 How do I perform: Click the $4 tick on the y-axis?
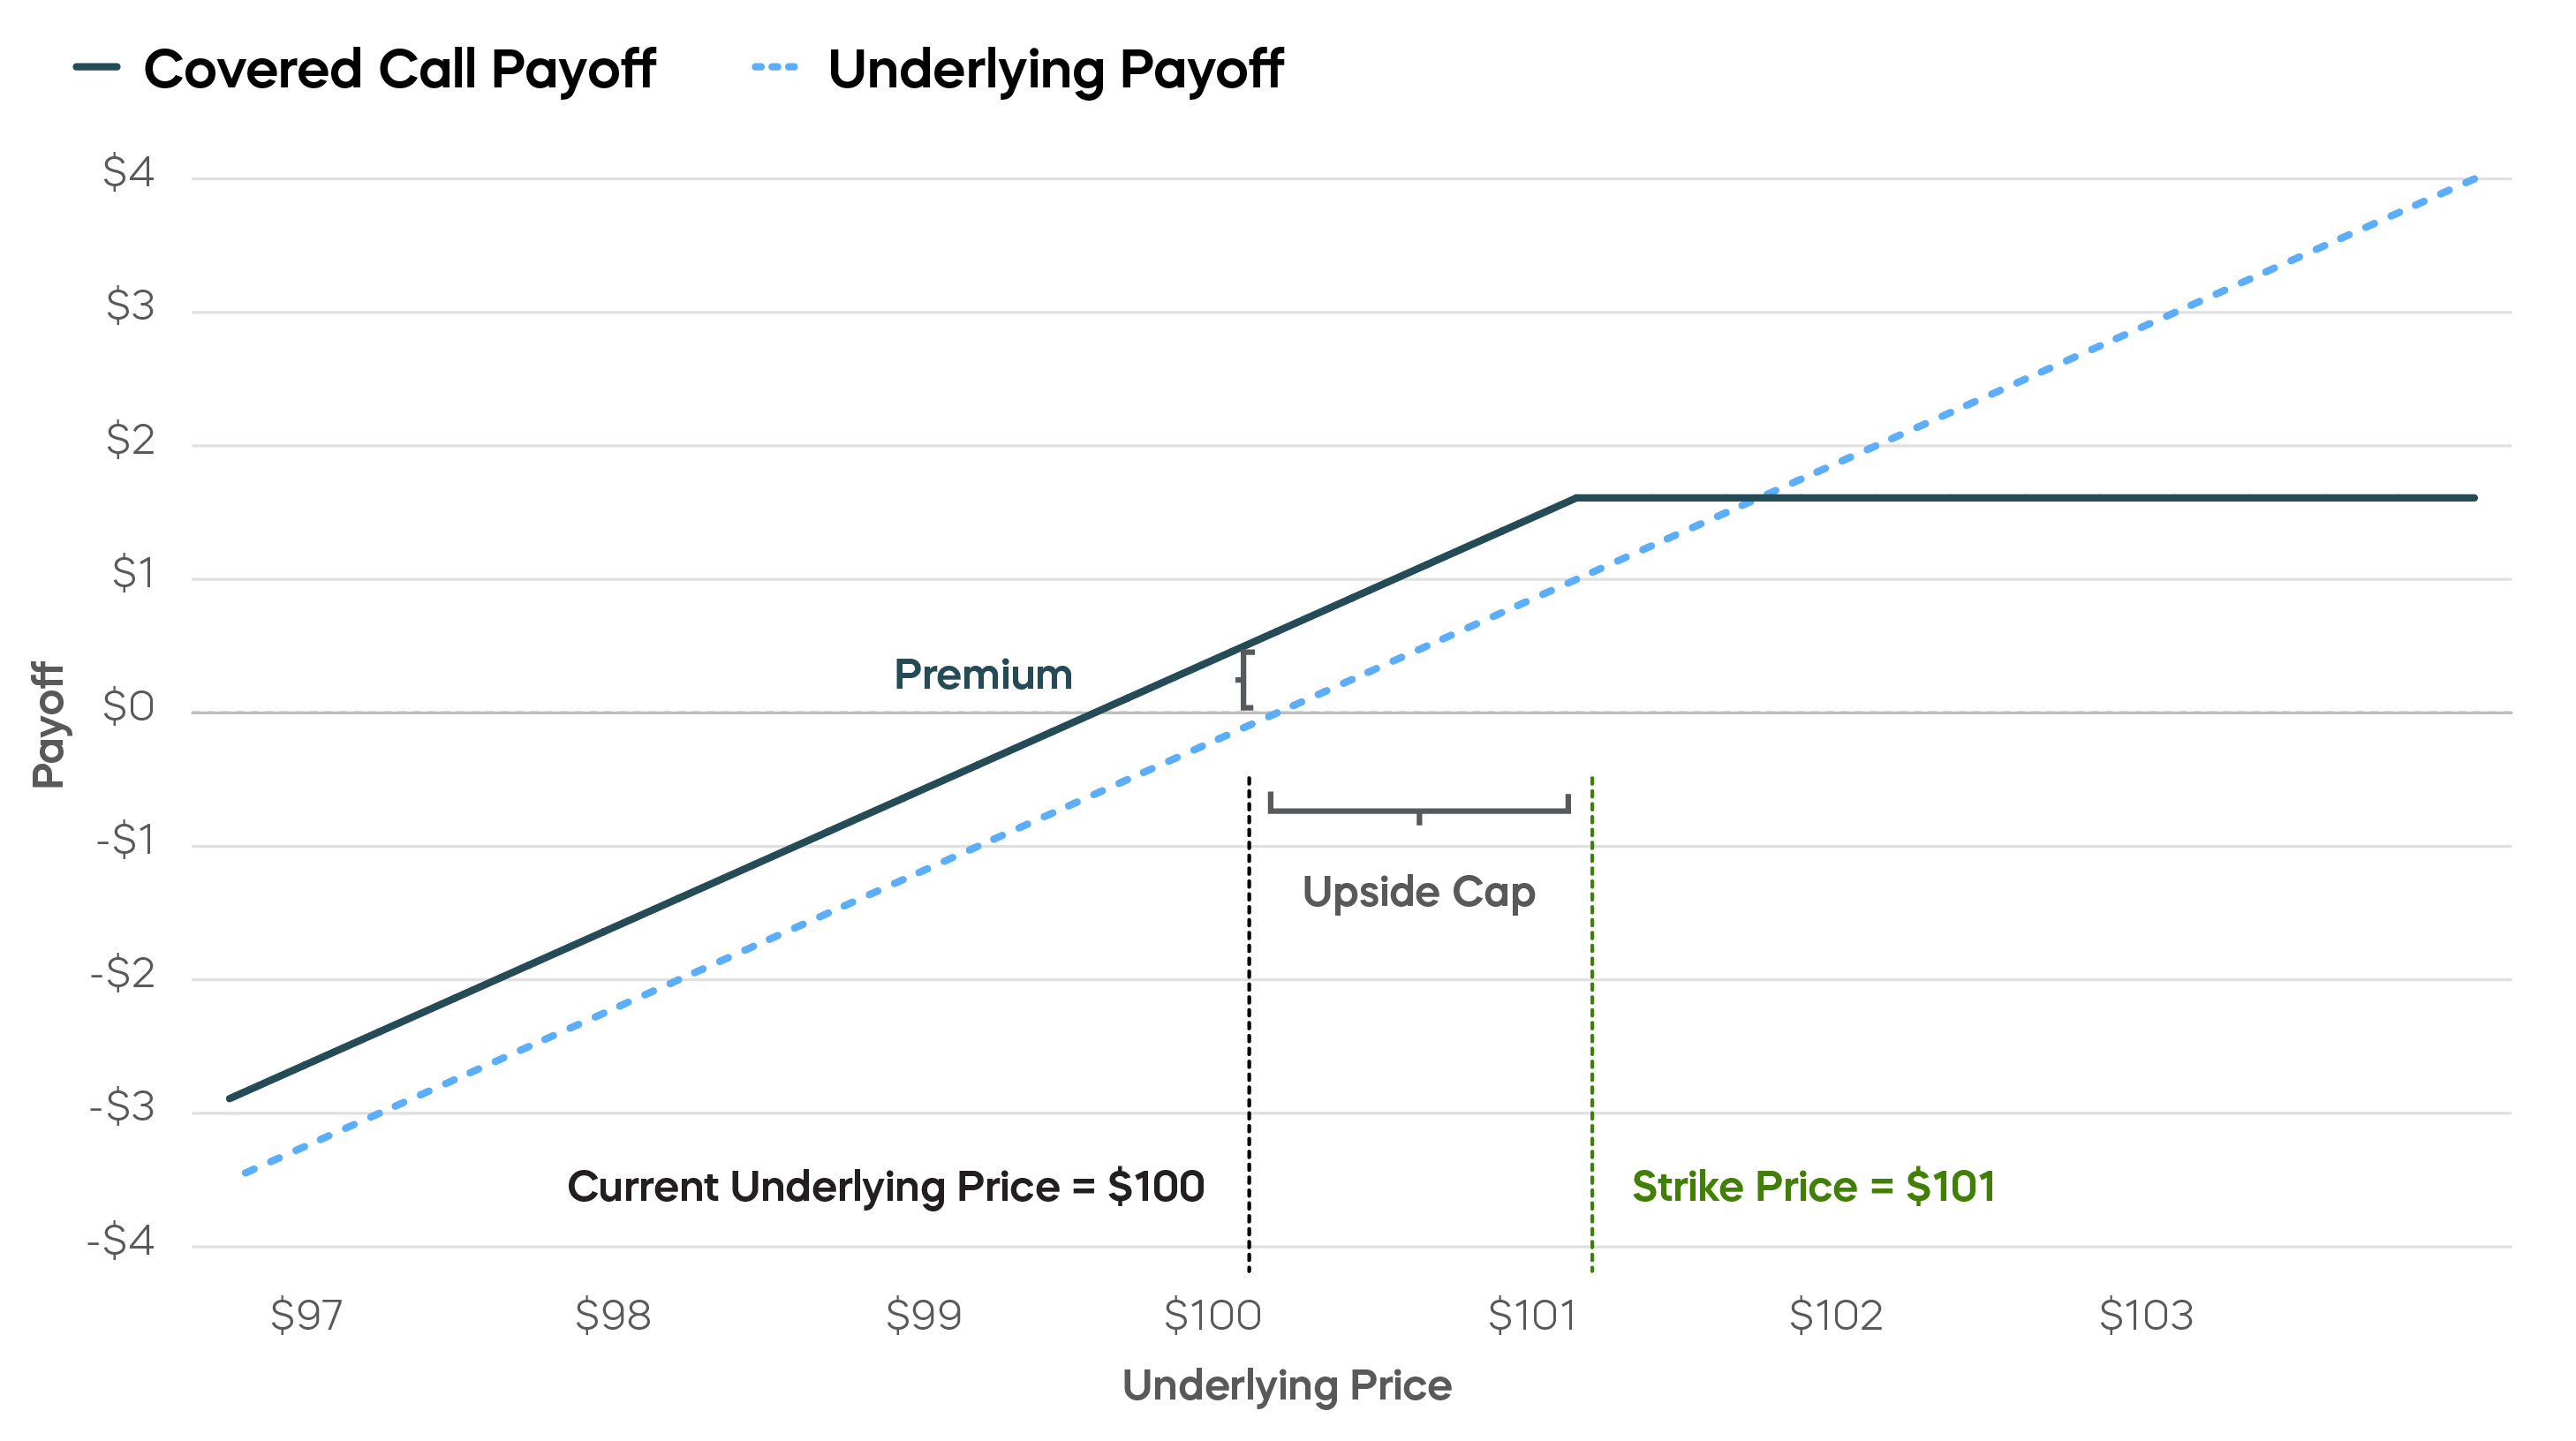(129, 172)
